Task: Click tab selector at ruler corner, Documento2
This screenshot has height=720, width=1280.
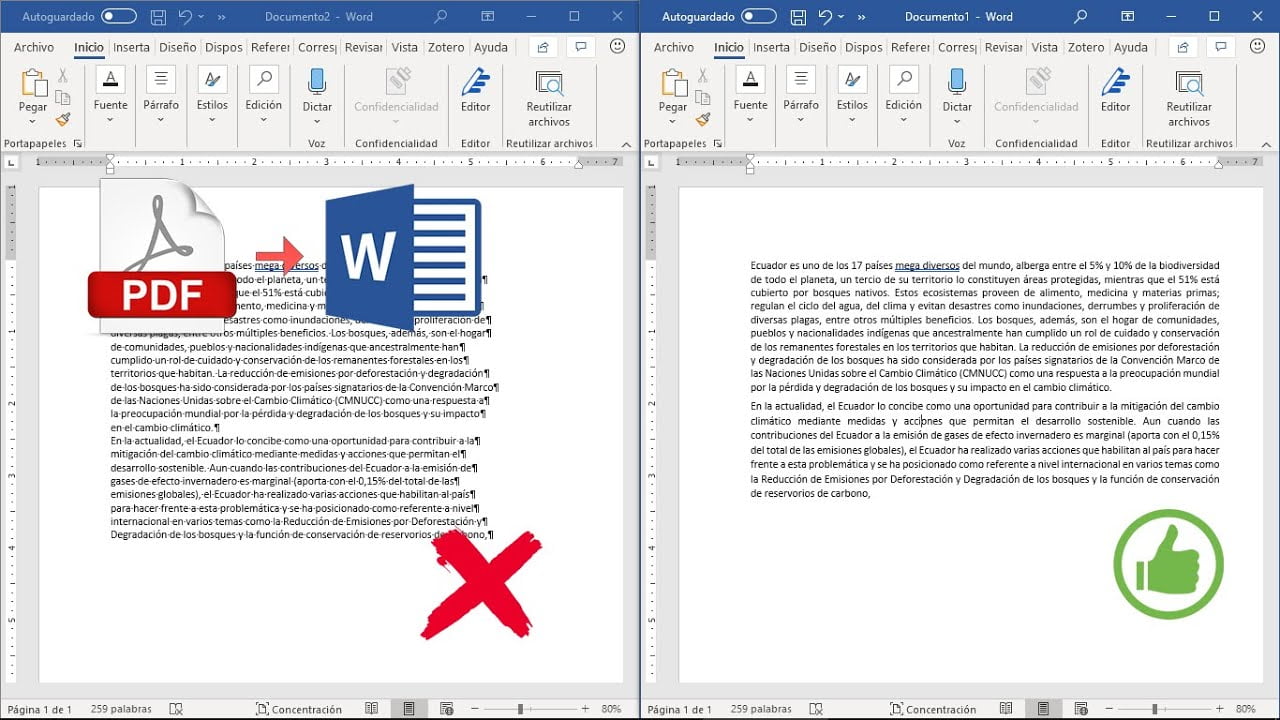Action: 11,162
